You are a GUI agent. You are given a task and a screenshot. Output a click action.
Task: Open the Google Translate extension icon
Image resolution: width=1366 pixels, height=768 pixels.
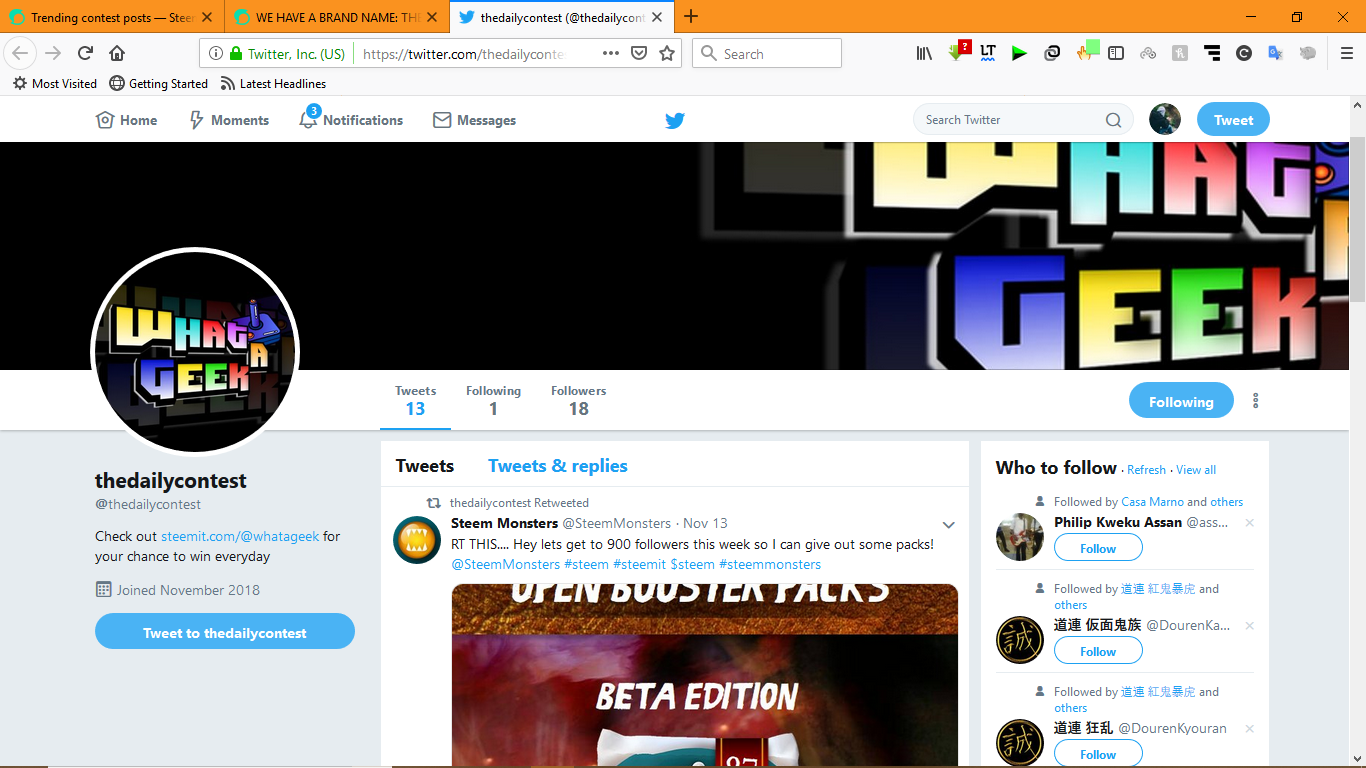[x=1275, y=54]
